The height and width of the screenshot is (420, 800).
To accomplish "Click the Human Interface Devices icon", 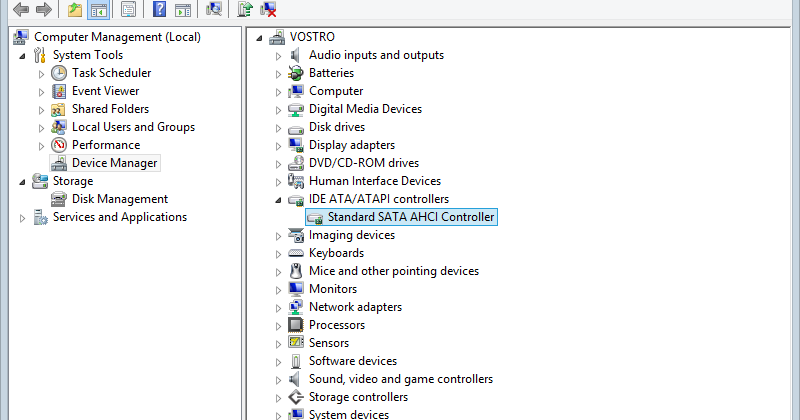I will tap(295, 181).
